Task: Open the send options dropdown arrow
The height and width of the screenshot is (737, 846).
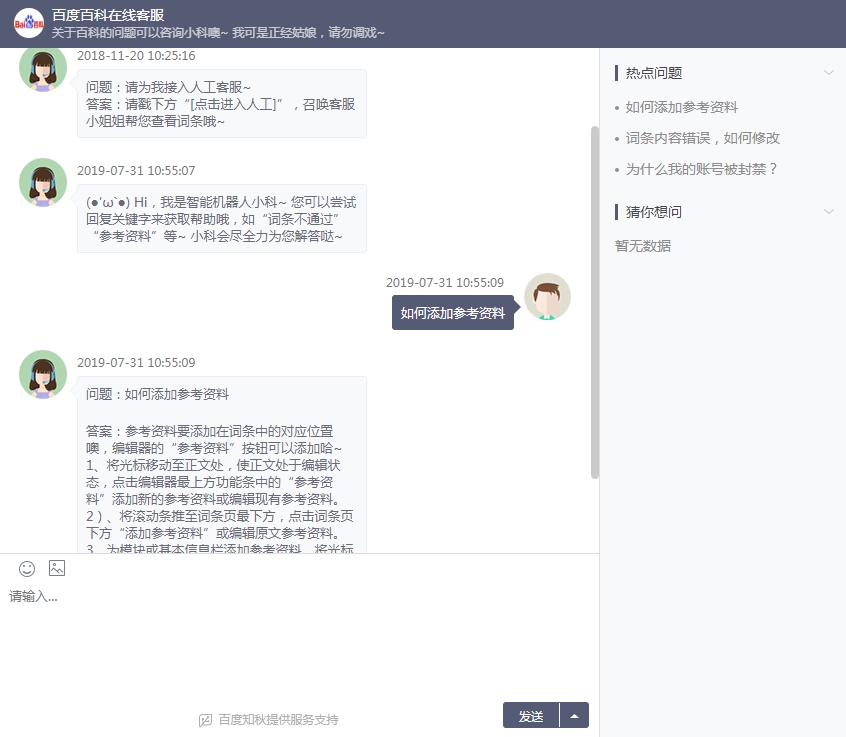Action: point(575,716)
